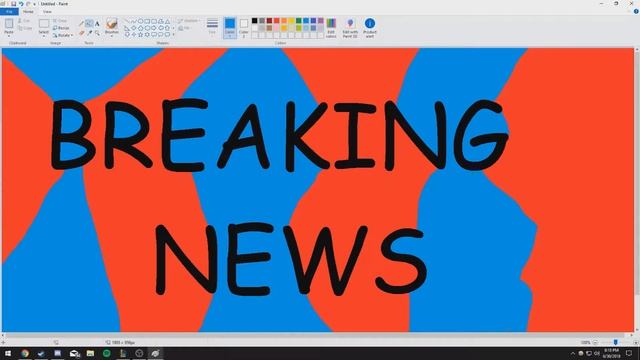The width and height of the screenshot is (640, 360).
Task: Choose the Line shape
Action: (x=127, y=21)
